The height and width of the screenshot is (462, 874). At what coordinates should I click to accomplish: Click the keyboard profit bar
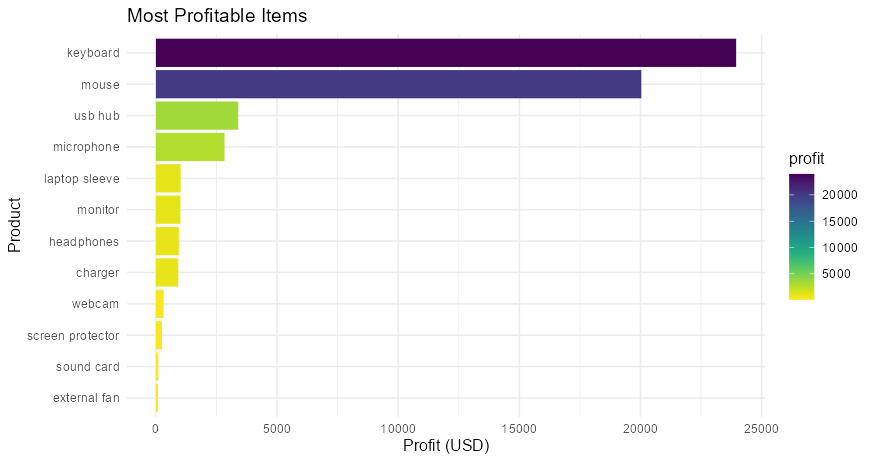445,53
